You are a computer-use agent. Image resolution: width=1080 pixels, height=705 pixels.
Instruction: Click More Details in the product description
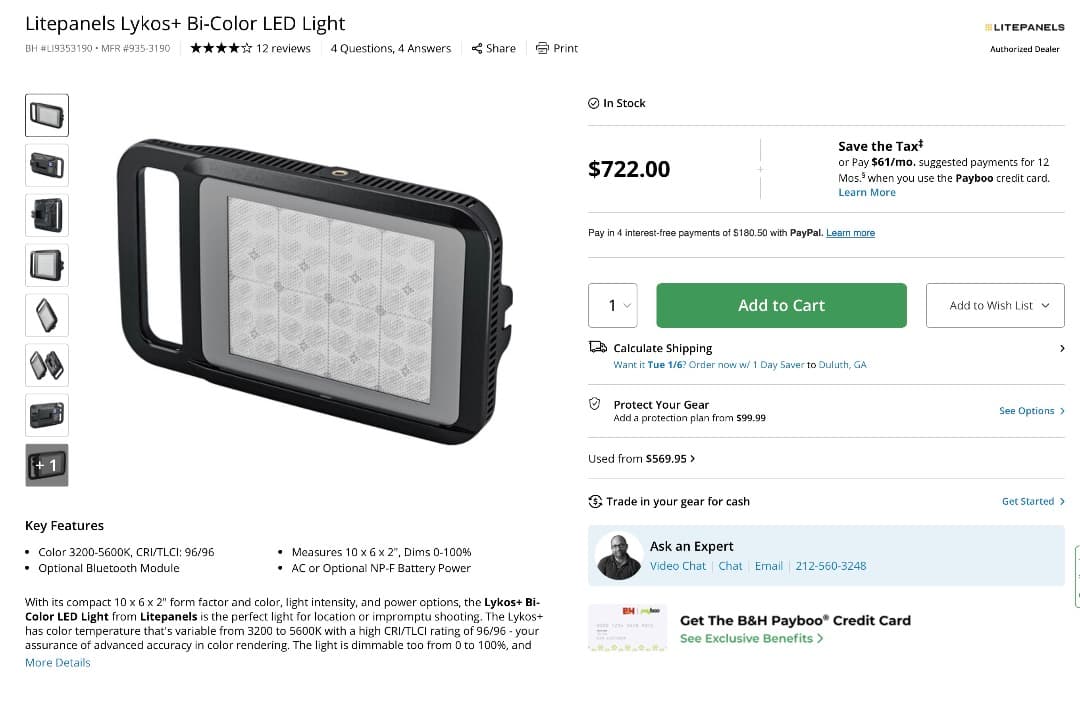[x=57, y=662]
